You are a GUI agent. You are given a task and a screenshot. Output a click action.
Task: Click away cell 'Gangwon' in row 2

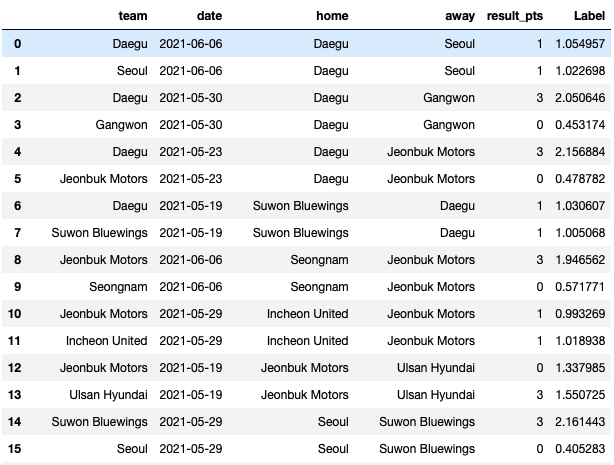pyautogui.click(x=449, y=98)
